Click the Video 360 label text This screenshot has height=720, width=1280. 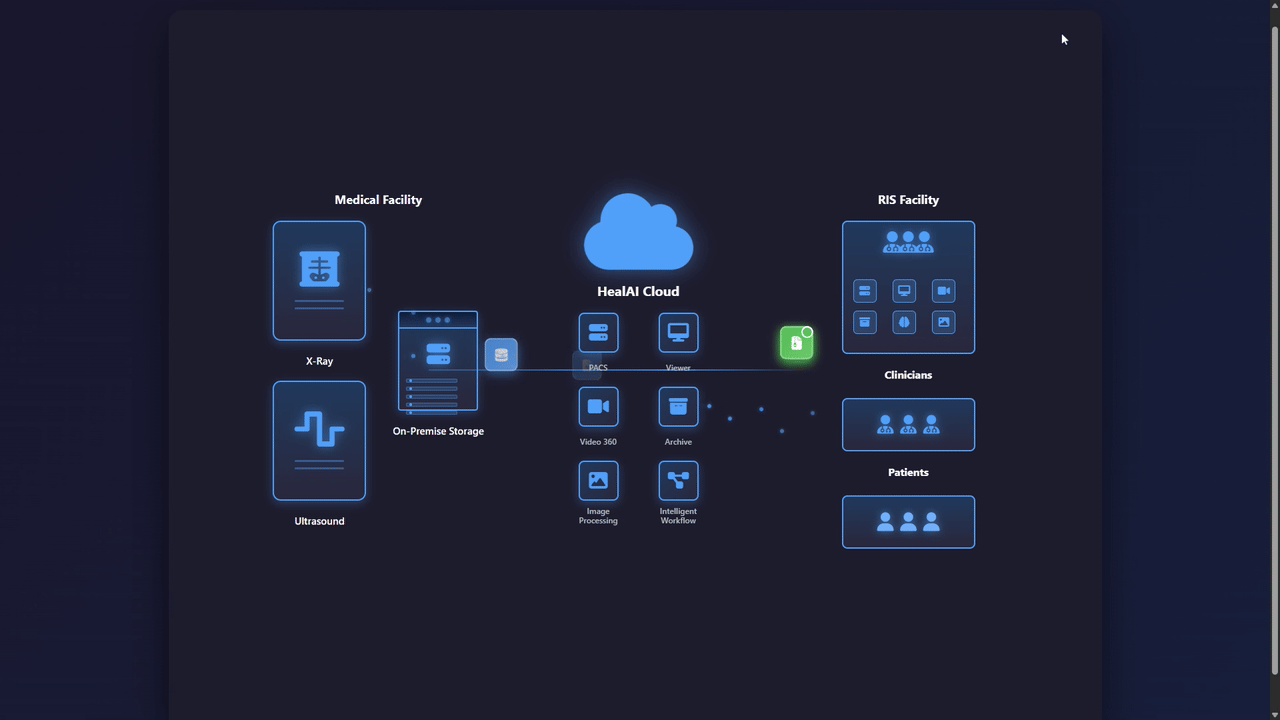coord(598,442)
